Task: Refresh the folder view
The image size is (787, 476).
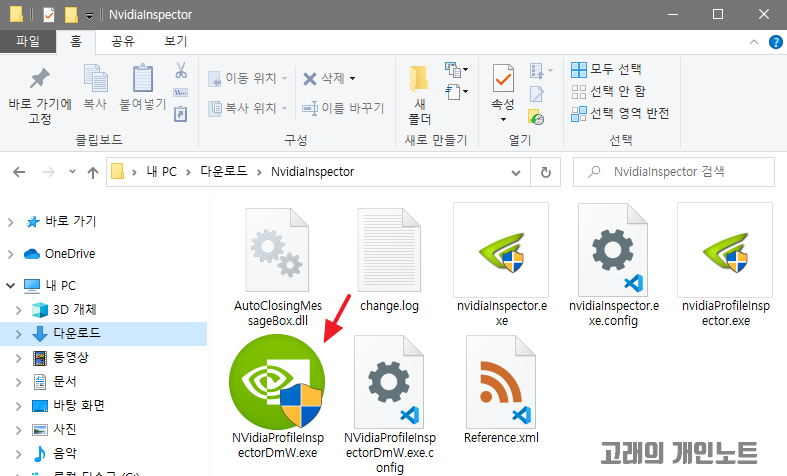Action: (x=546, y=173)
